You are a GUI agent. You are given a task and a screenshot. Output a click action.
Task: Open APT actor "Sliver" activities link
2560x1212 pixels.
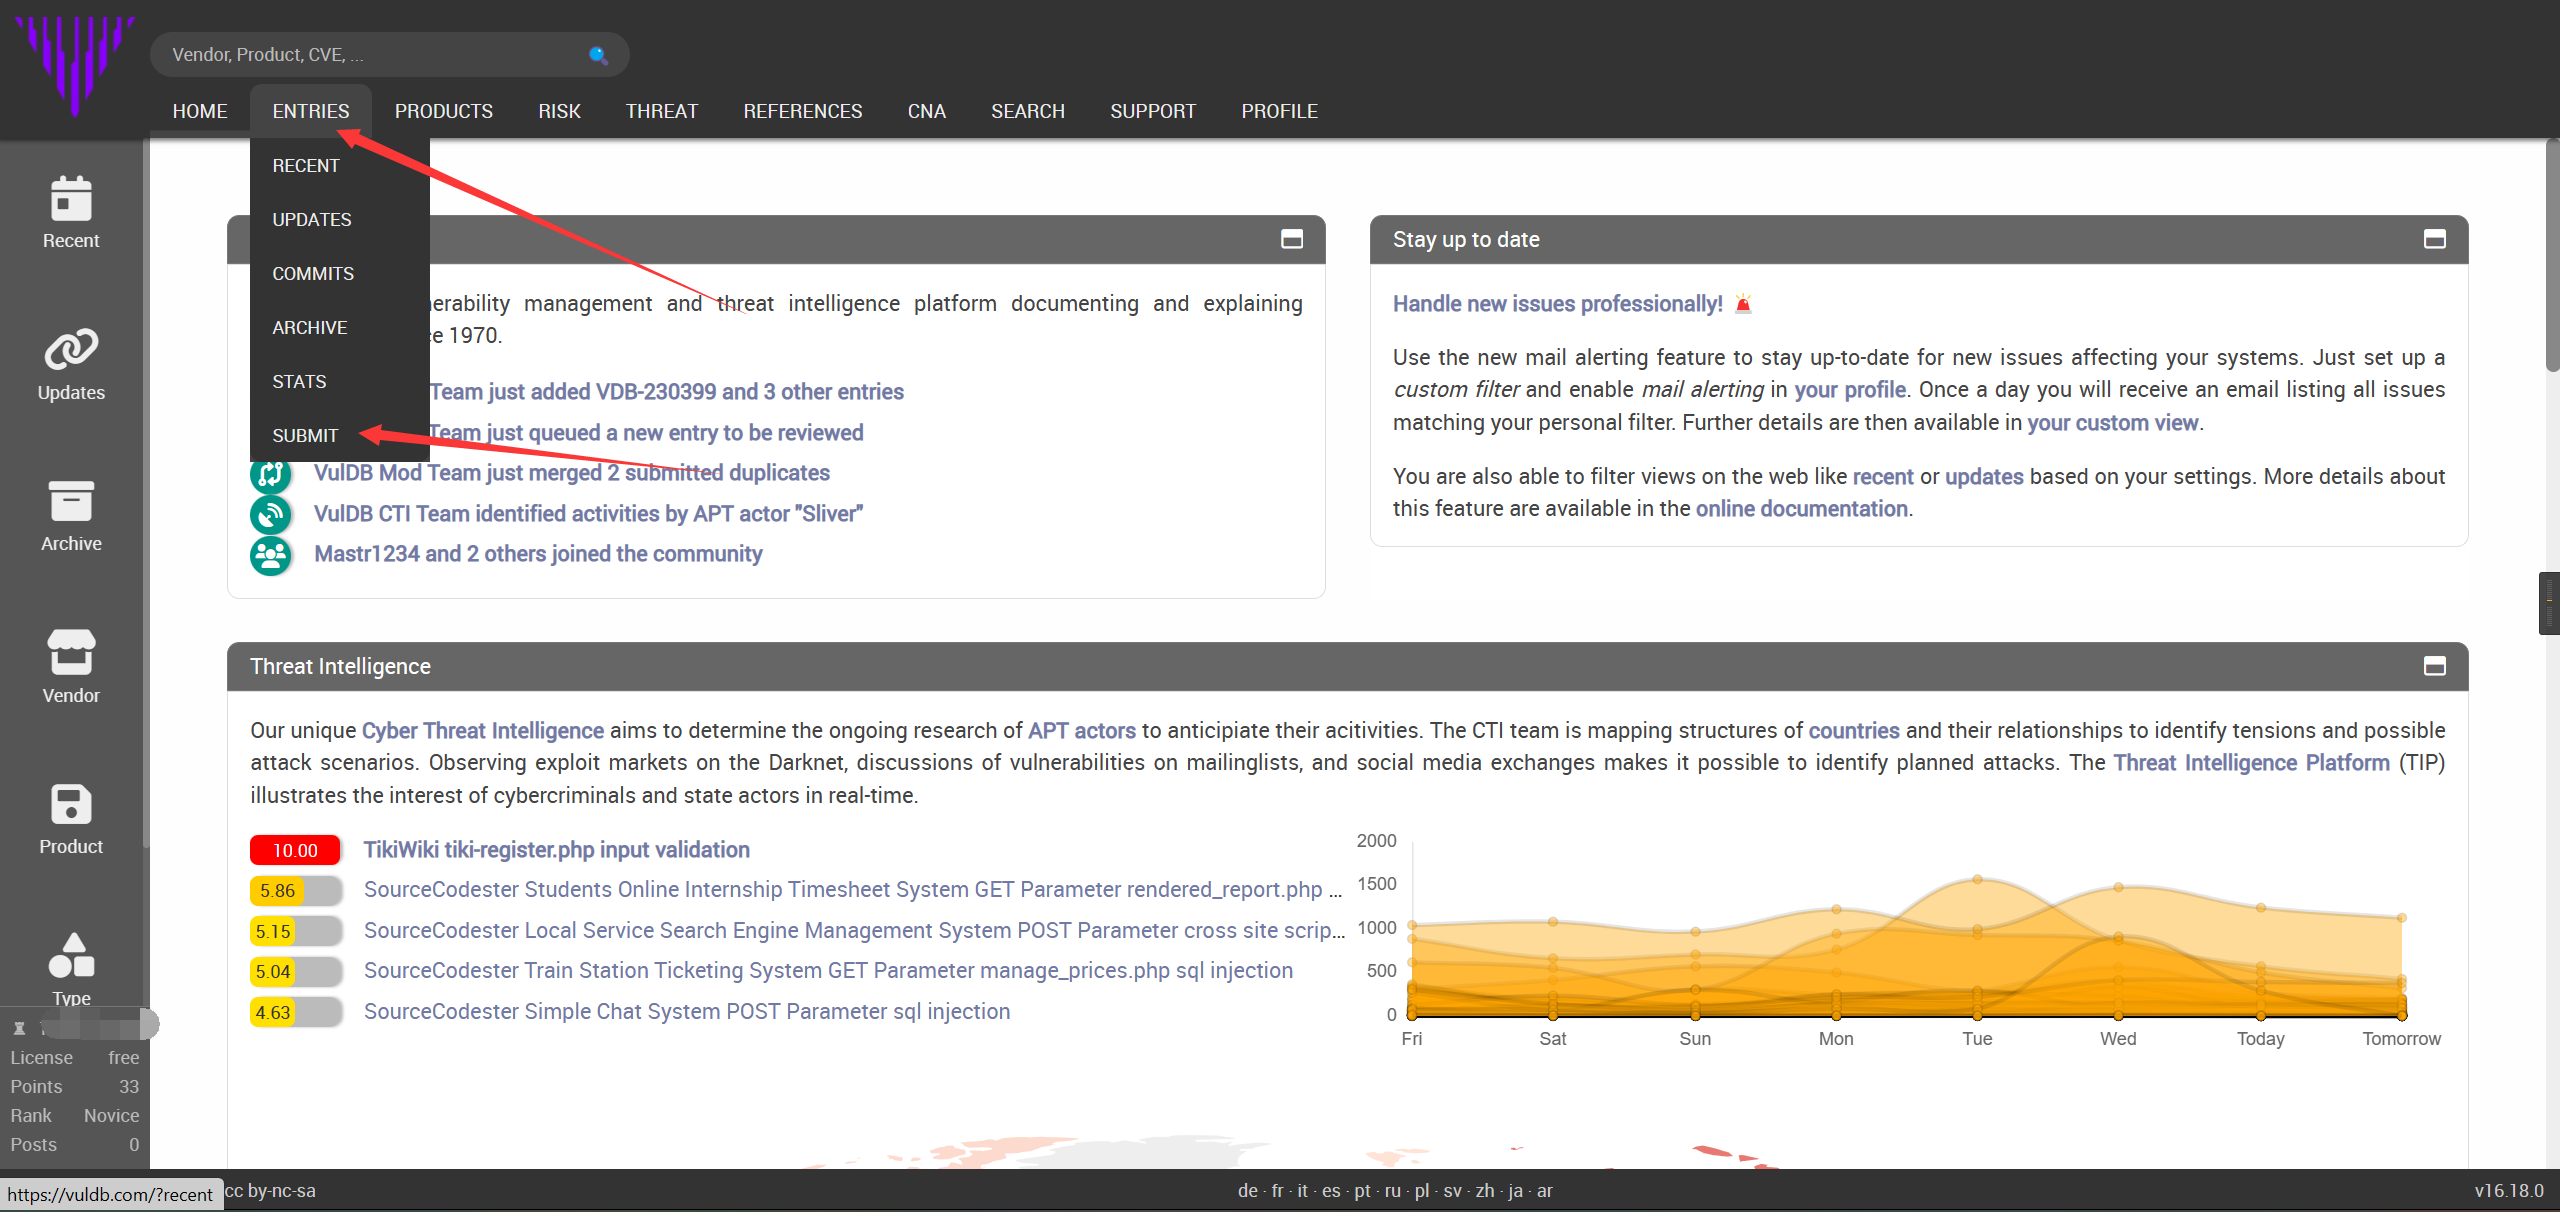(588, 514)
